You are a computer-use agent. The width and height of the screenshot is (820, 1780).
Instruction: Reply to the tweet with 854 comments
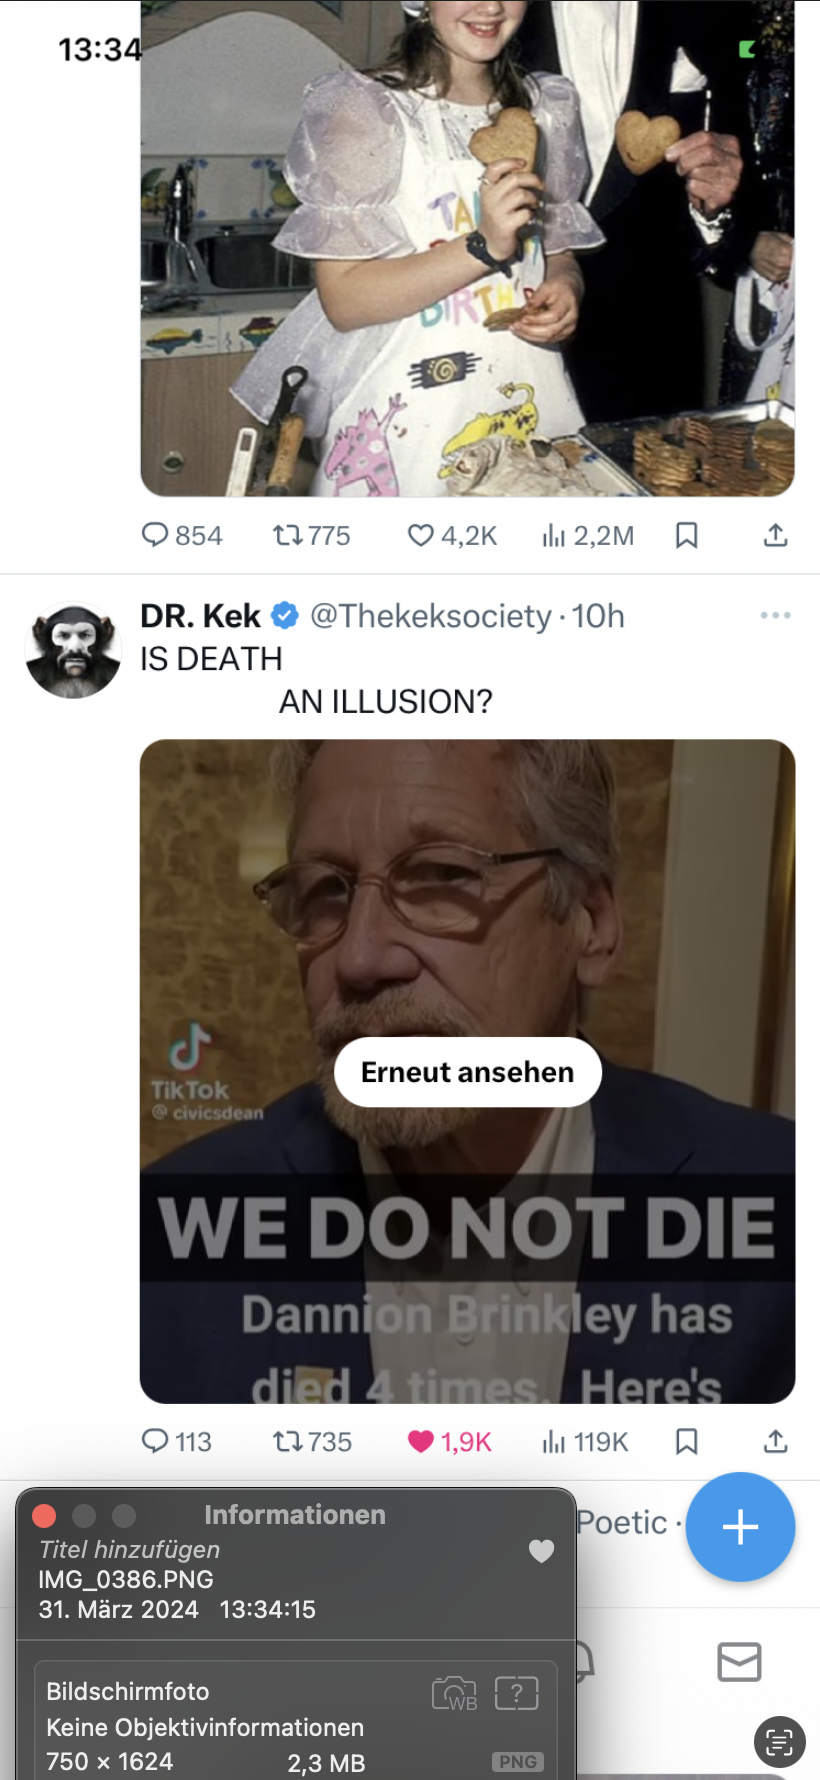[x=156, y=536]
